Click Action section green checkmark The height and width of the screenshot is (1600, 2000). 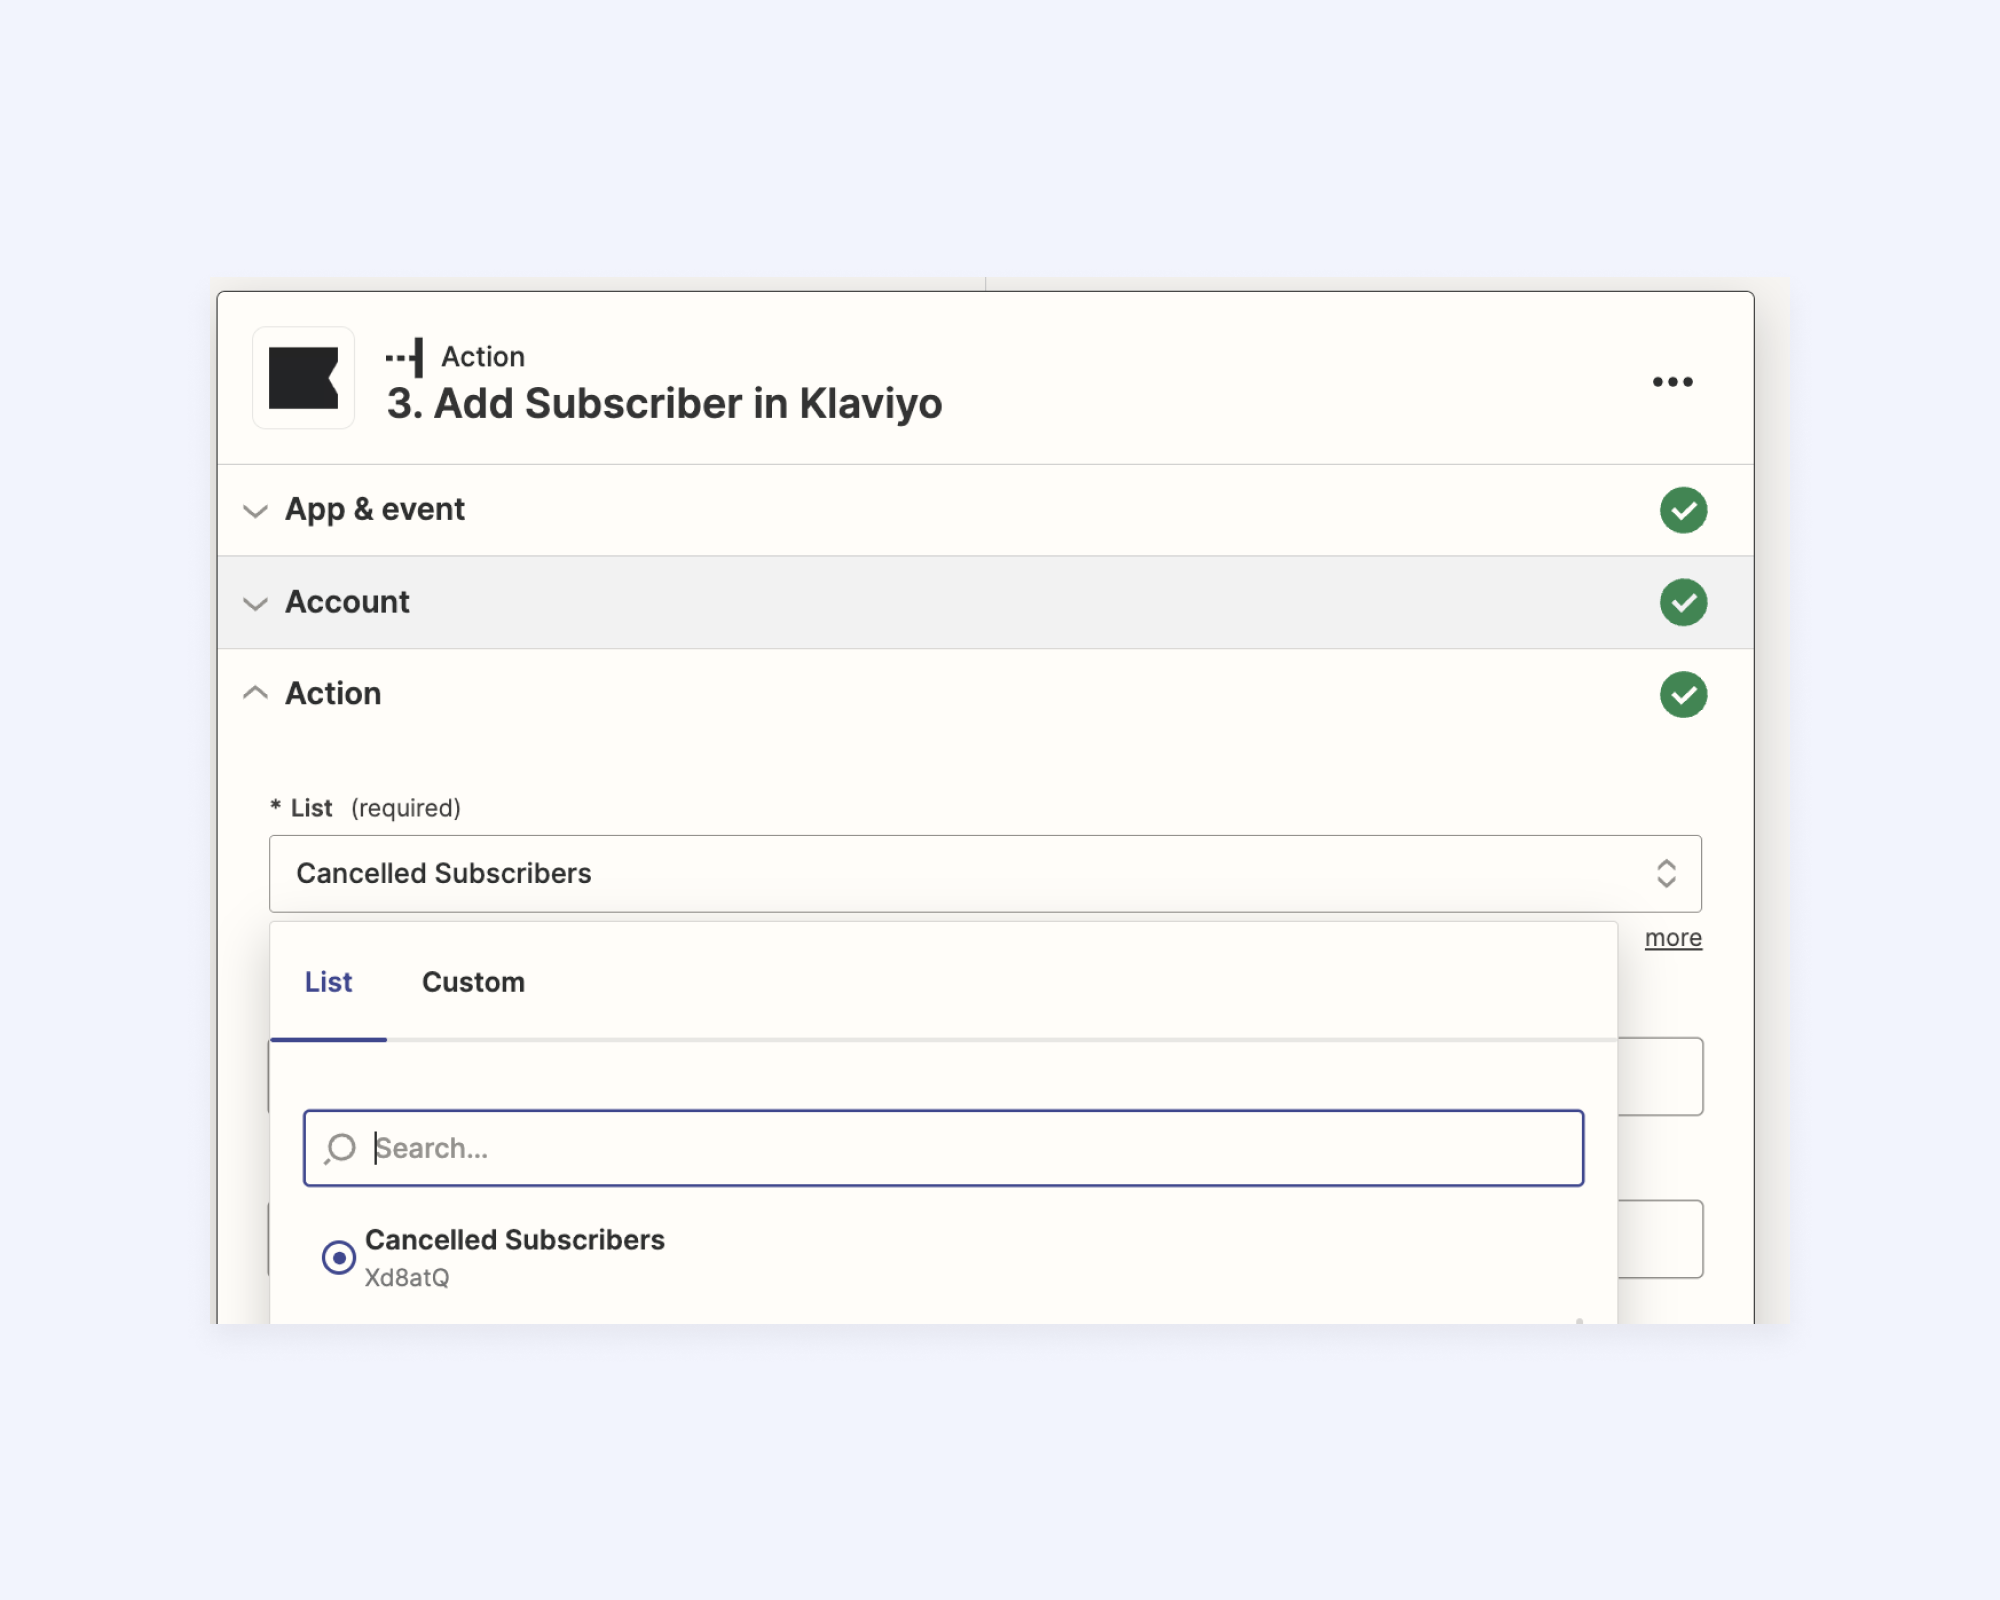(x=1683, y=694)
